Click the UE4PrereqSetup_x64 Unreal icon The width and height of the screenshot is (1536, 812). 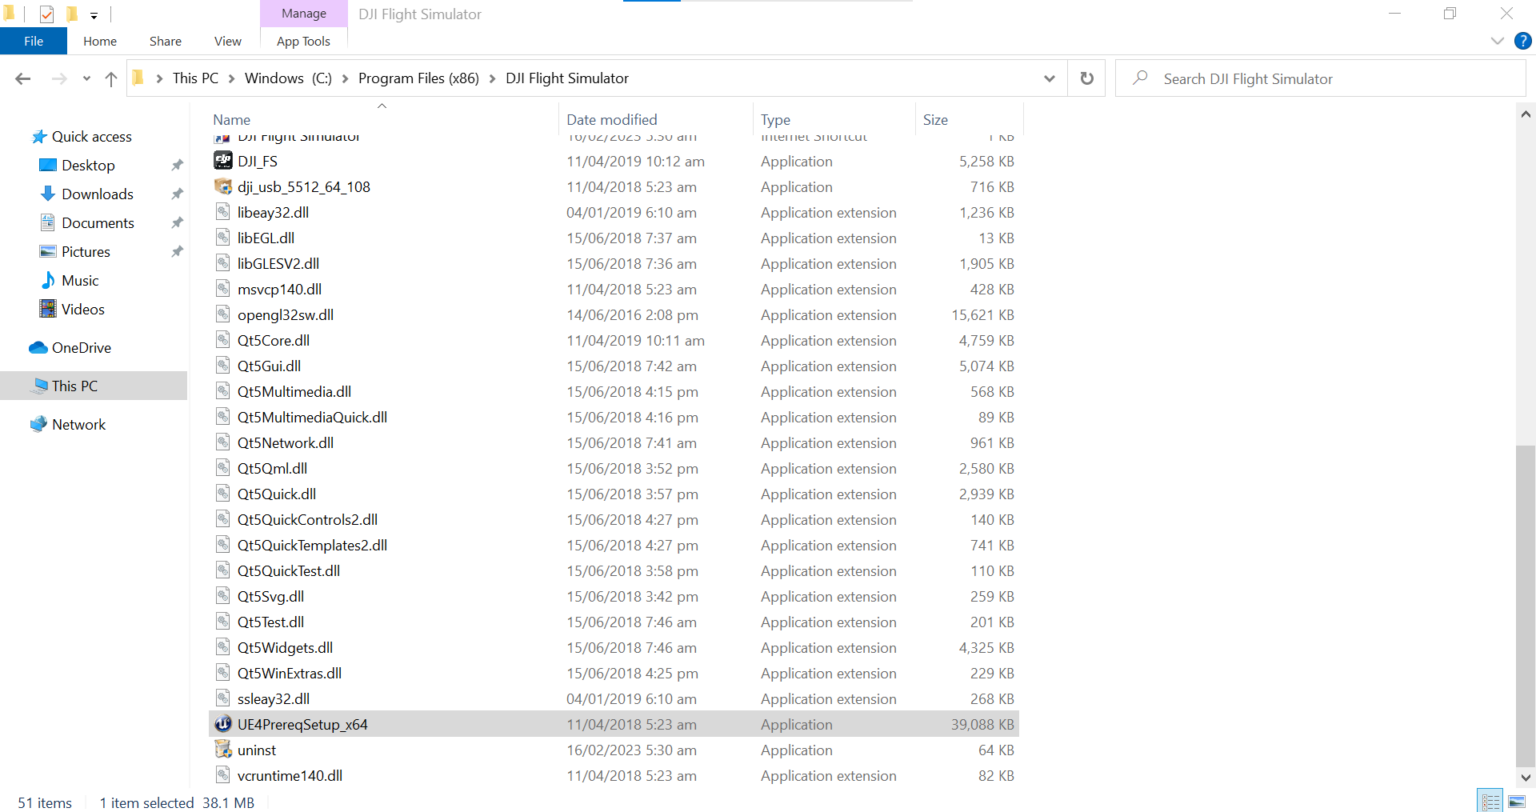(x=223, y=725)
